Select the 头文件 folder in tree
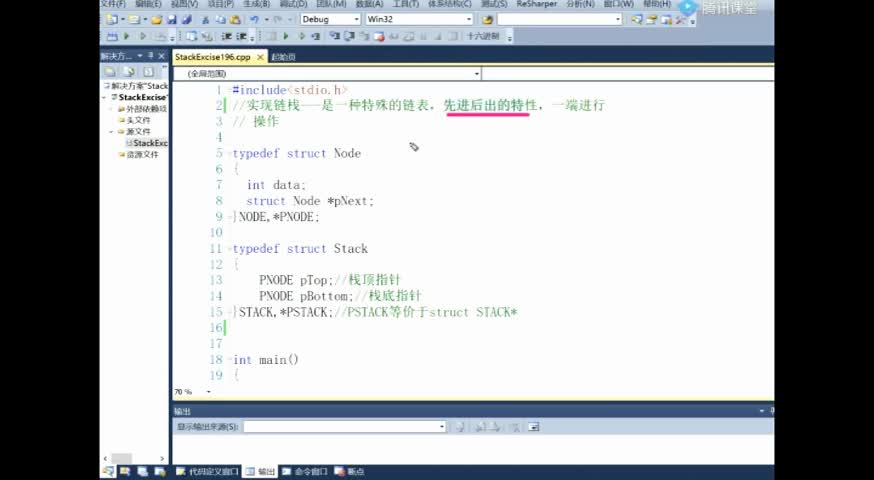 click(134, 120)
